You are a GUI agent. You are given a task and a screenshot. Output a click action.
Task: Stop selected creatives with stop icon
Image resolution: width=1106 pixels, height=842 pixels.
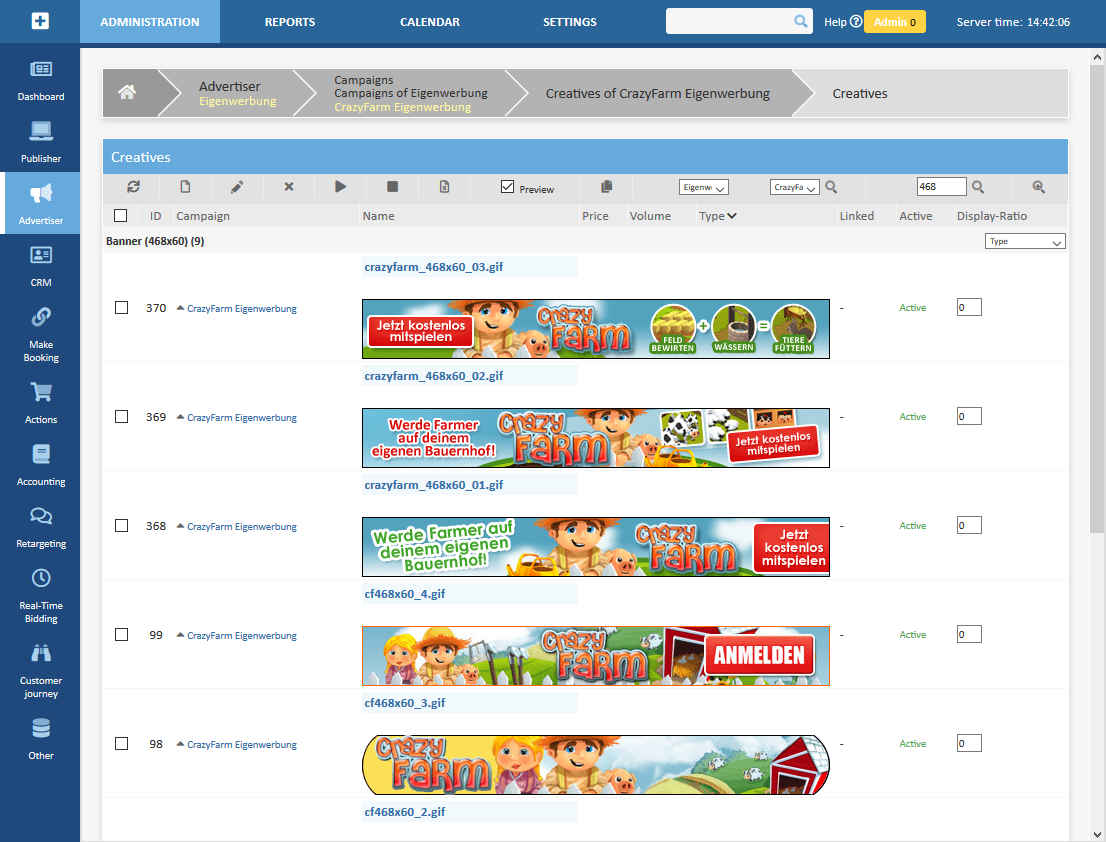(x=393, y=187)
